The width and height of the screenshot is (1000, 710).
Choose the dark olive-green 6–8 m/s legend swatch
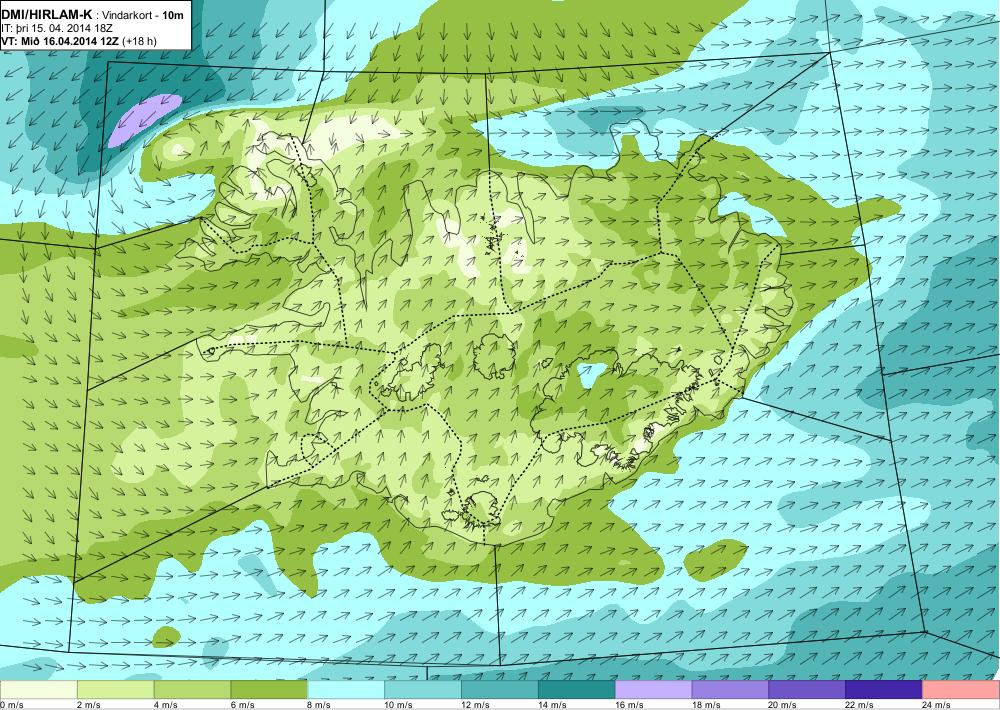[269, 690]
